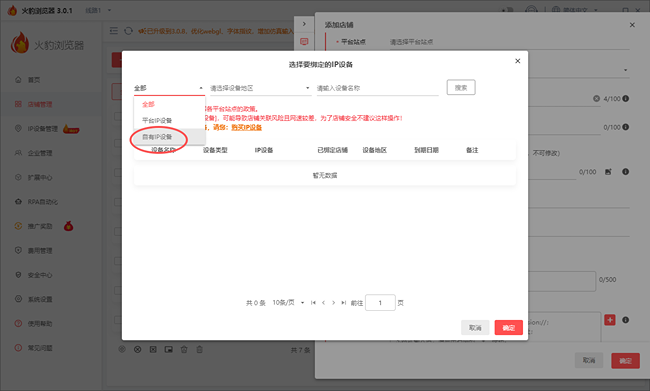Click 取消 in the 添加店铺 panel
This screenshot has height=391, width=650.
coord(589,360)
